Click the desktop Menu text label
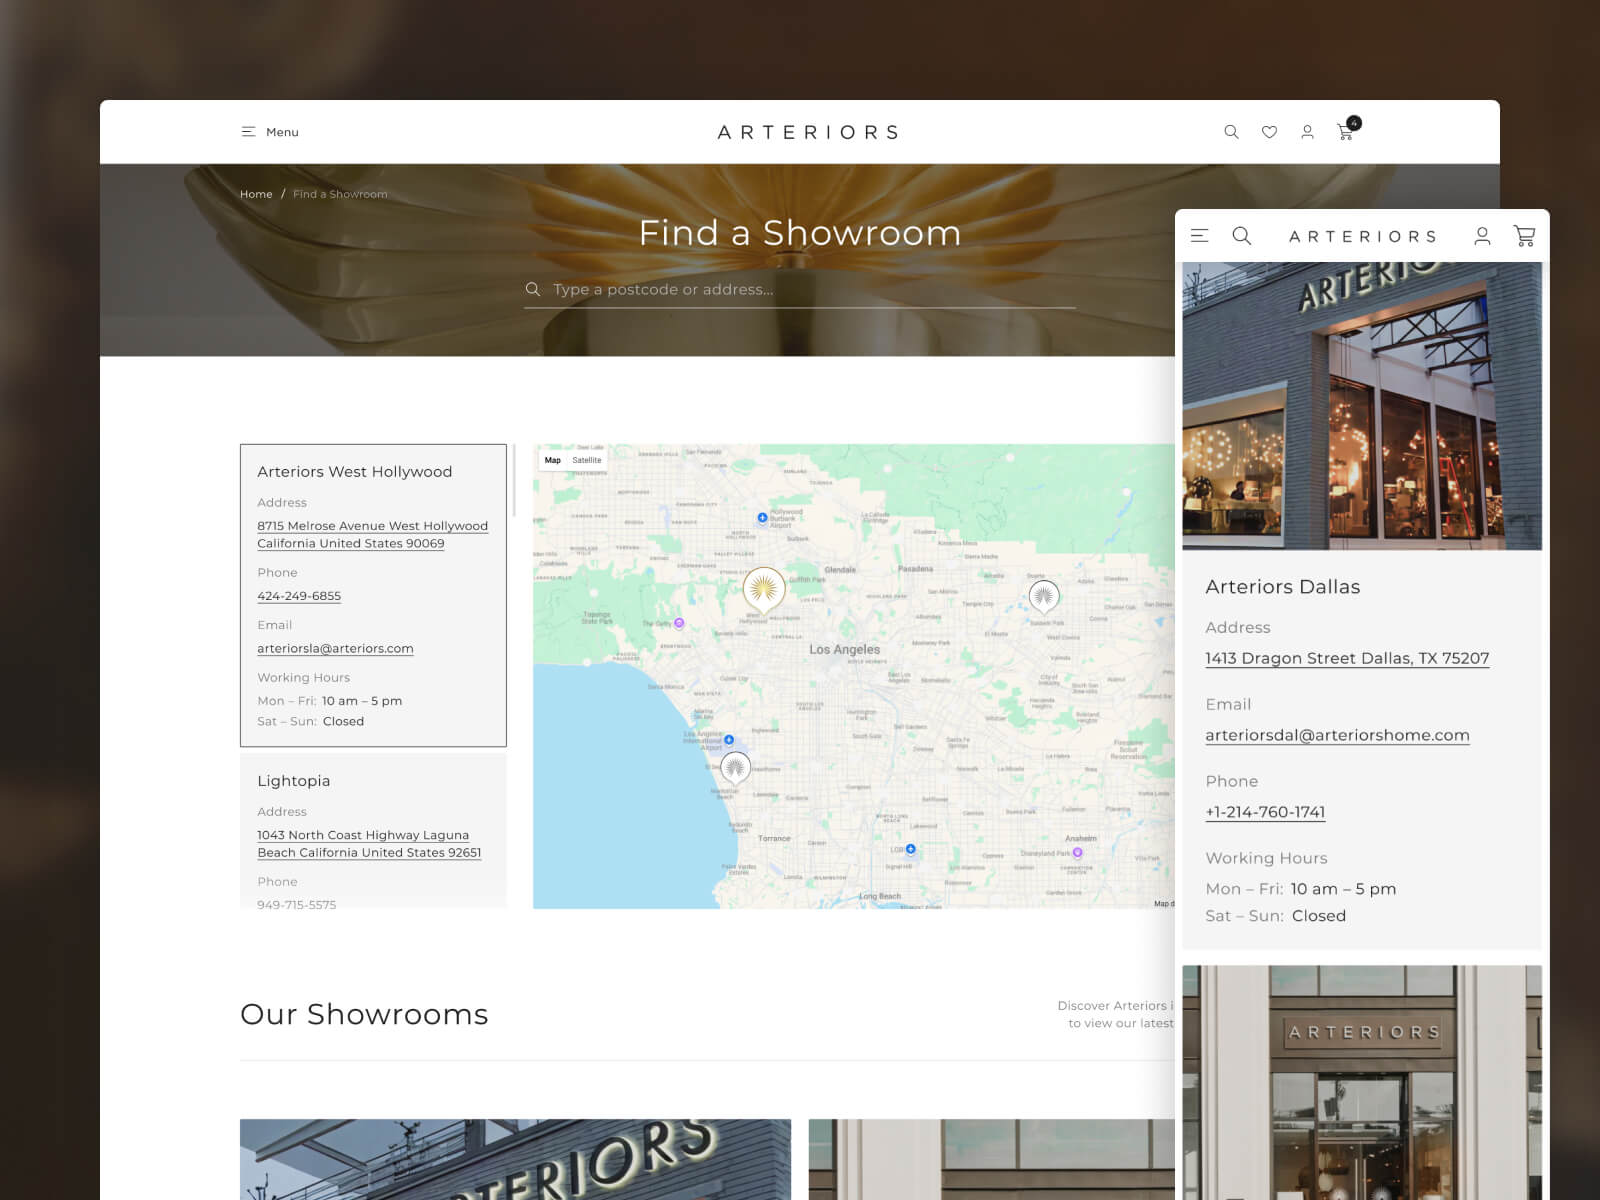The image size is (1600, 1200). [x=282, y=132]
